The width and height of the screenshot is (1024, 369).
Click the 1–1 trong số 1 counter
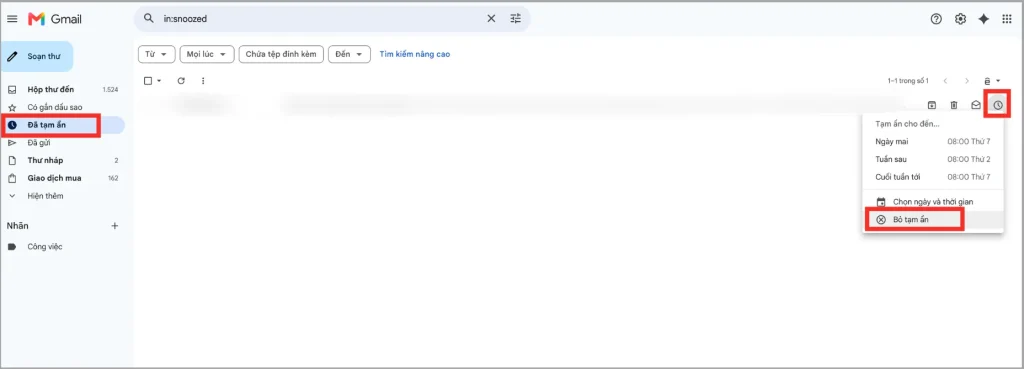pyautogui.click(x=908, y=81)
